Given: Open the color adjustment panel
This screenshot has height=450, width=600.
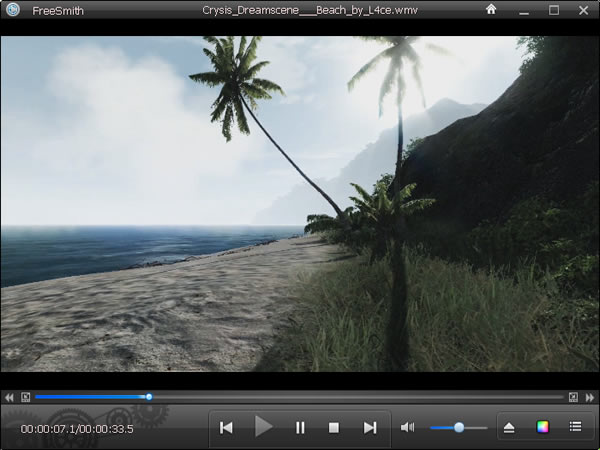Looking at the screenshot, I should (543, 427).
